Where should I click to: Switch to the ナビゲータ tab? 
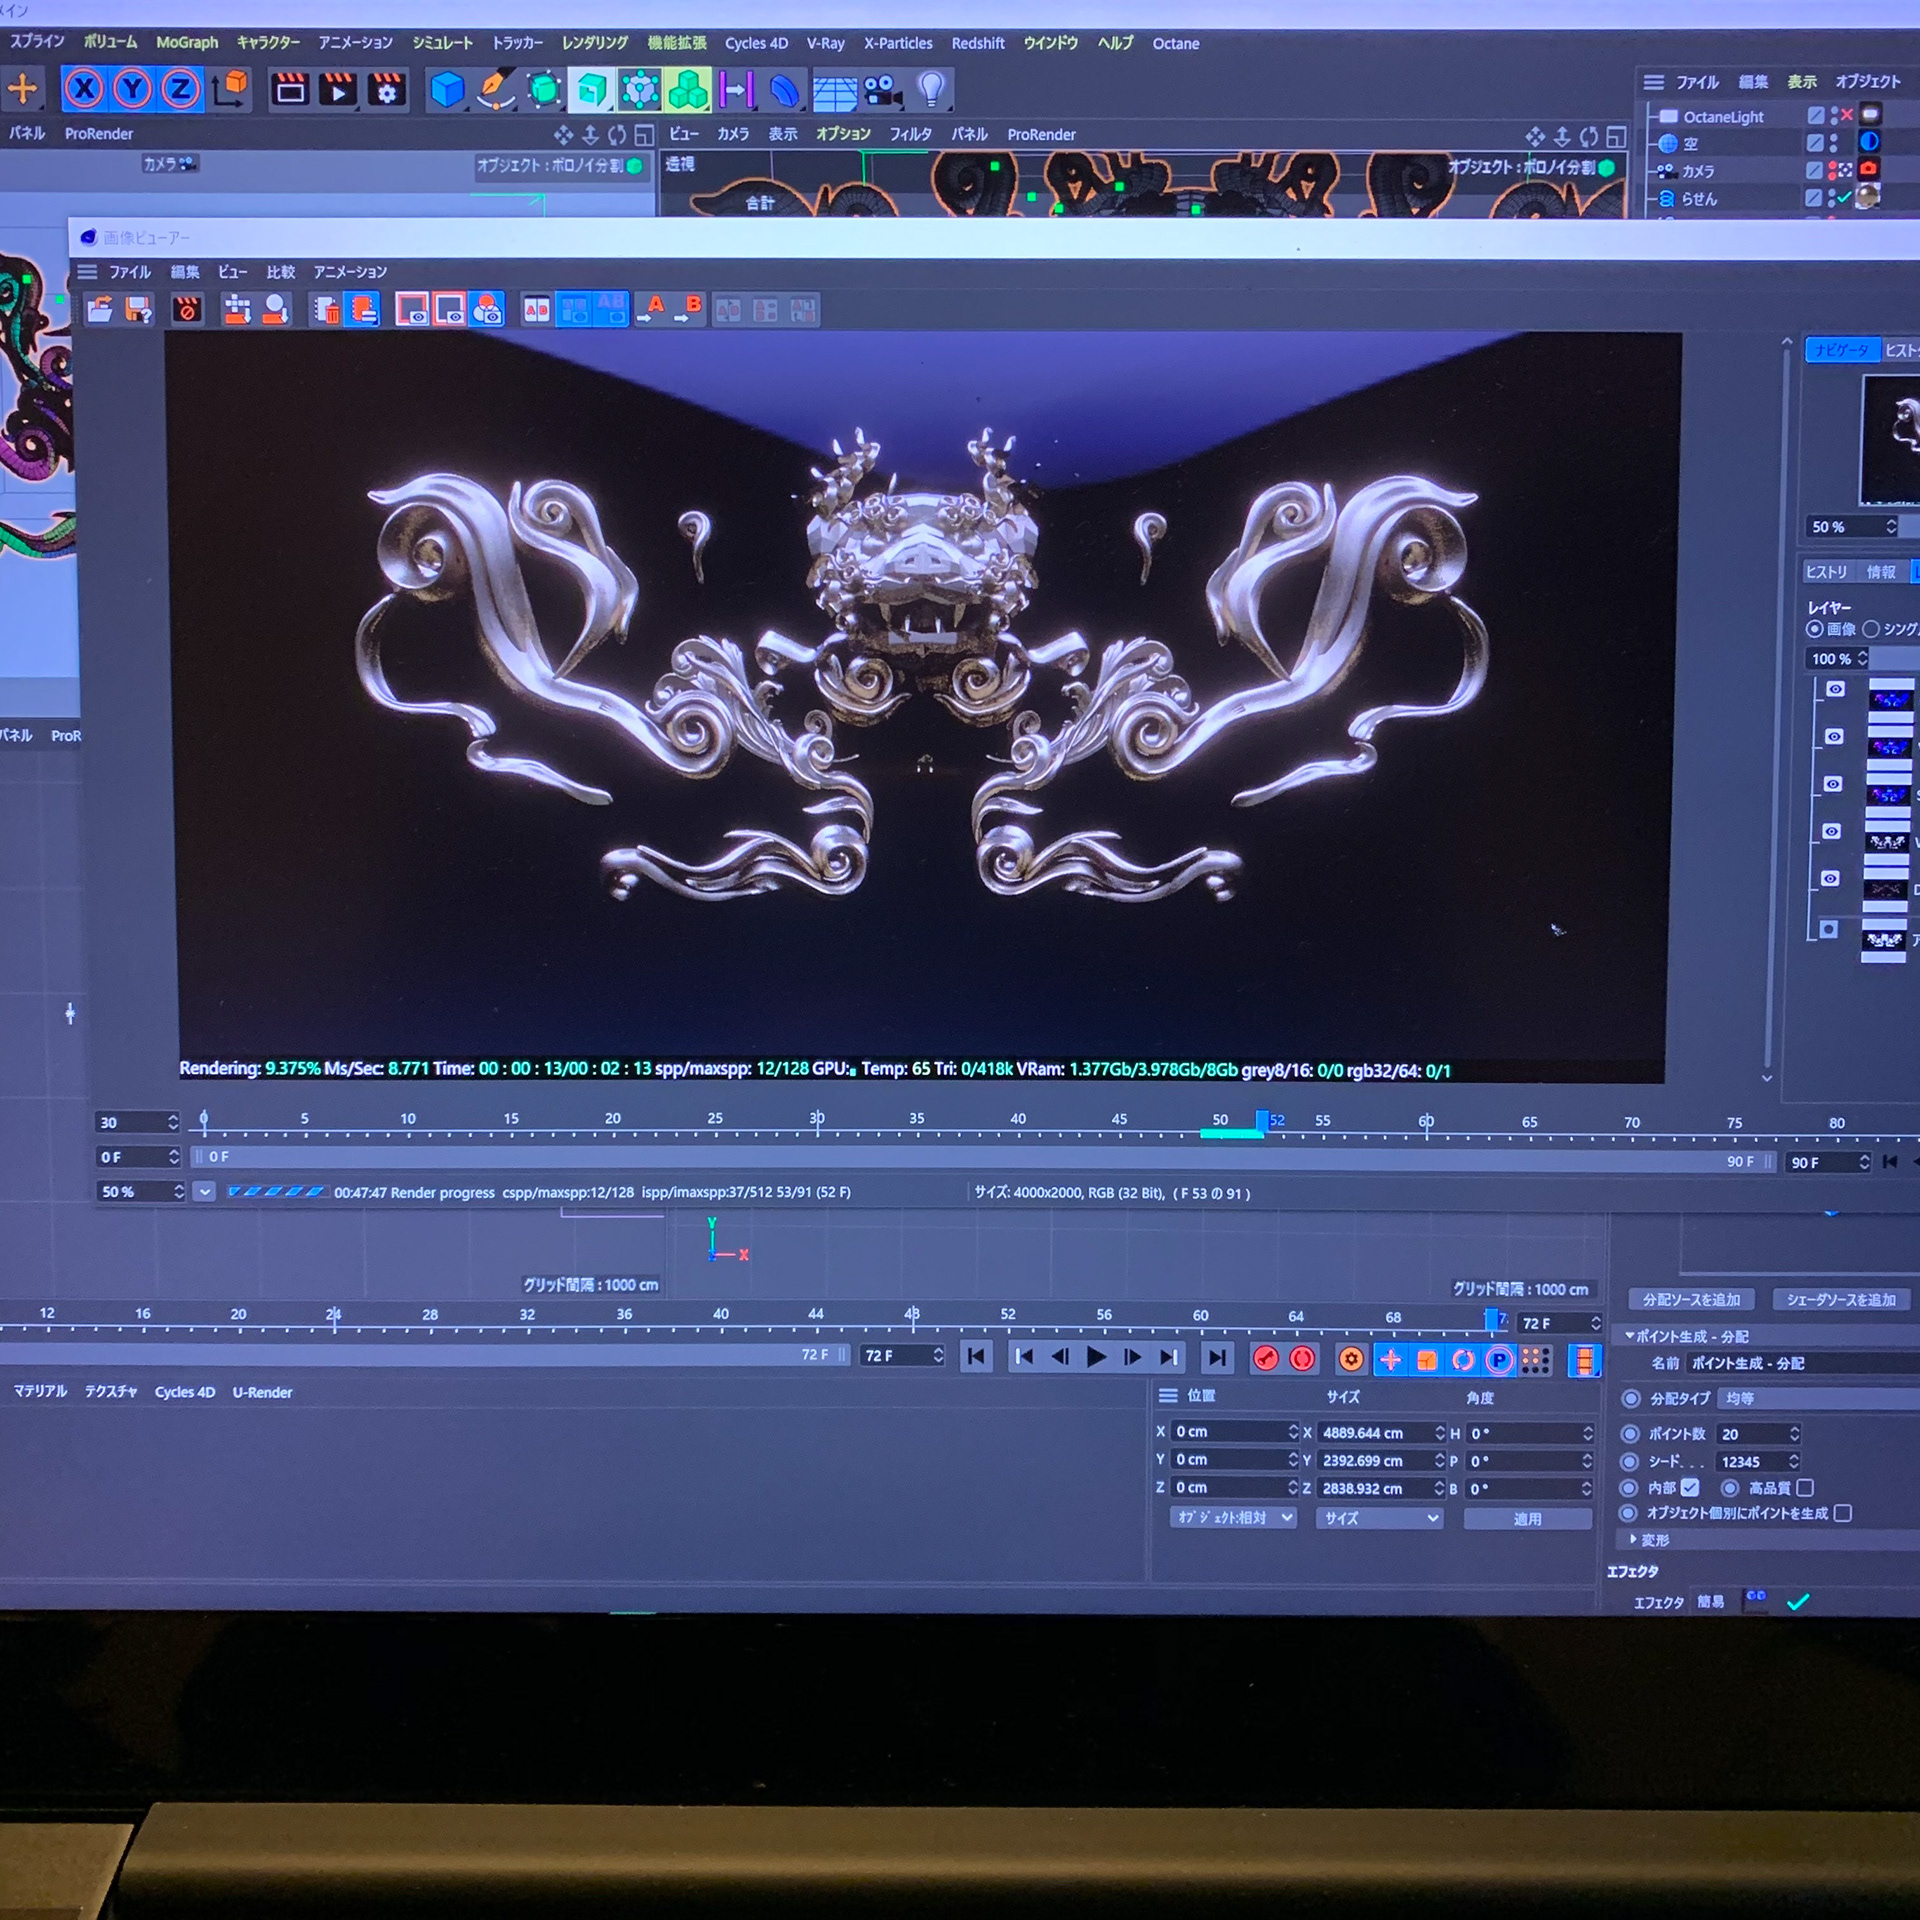[1842, 350]
